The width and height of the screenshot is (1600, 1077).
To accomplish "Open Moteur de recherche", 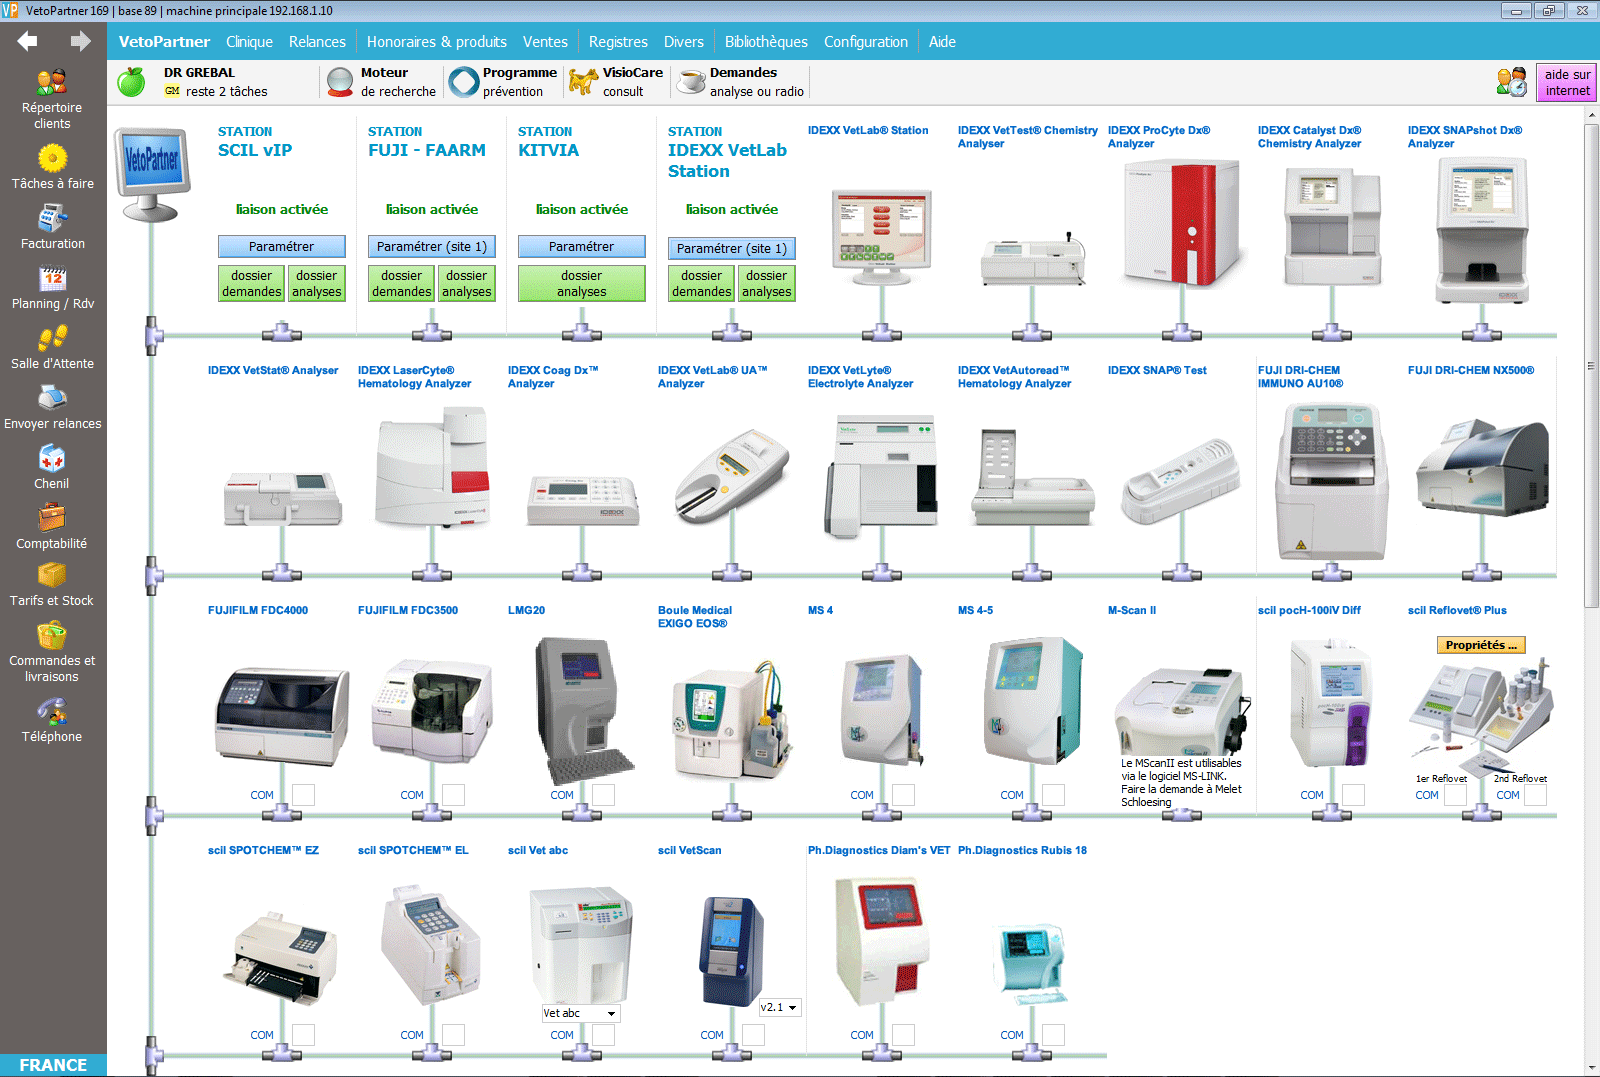I will click(384, 82).
